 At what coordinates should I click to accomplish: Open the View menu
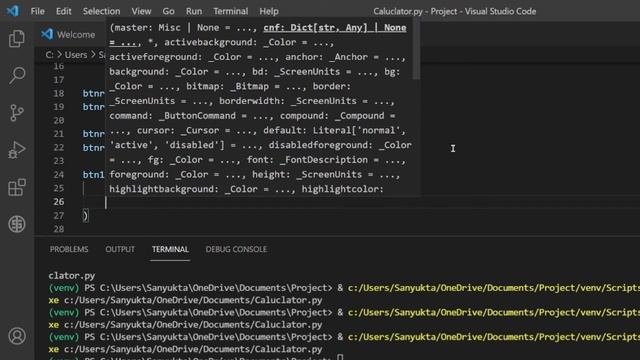click(x=141, y=11)
